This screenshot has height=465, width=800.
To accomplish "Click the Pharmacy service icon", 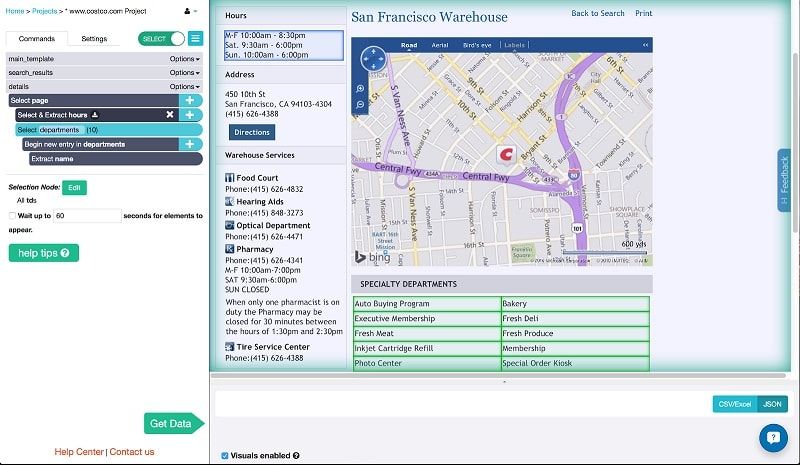I will point(230,249).
